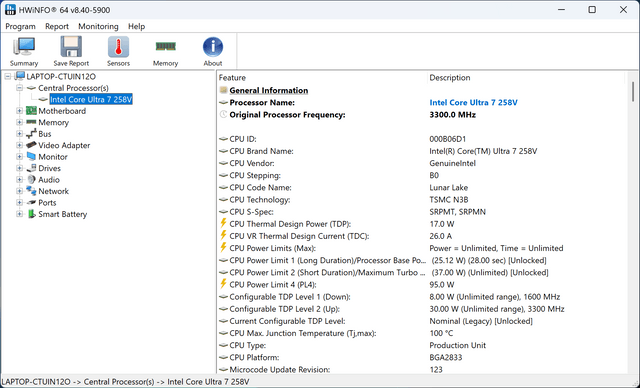Click the clock icon beside Original Processor Frequency
Image resolution: width=640 pixels, height=388 pixels.
(x=223, y=115)
